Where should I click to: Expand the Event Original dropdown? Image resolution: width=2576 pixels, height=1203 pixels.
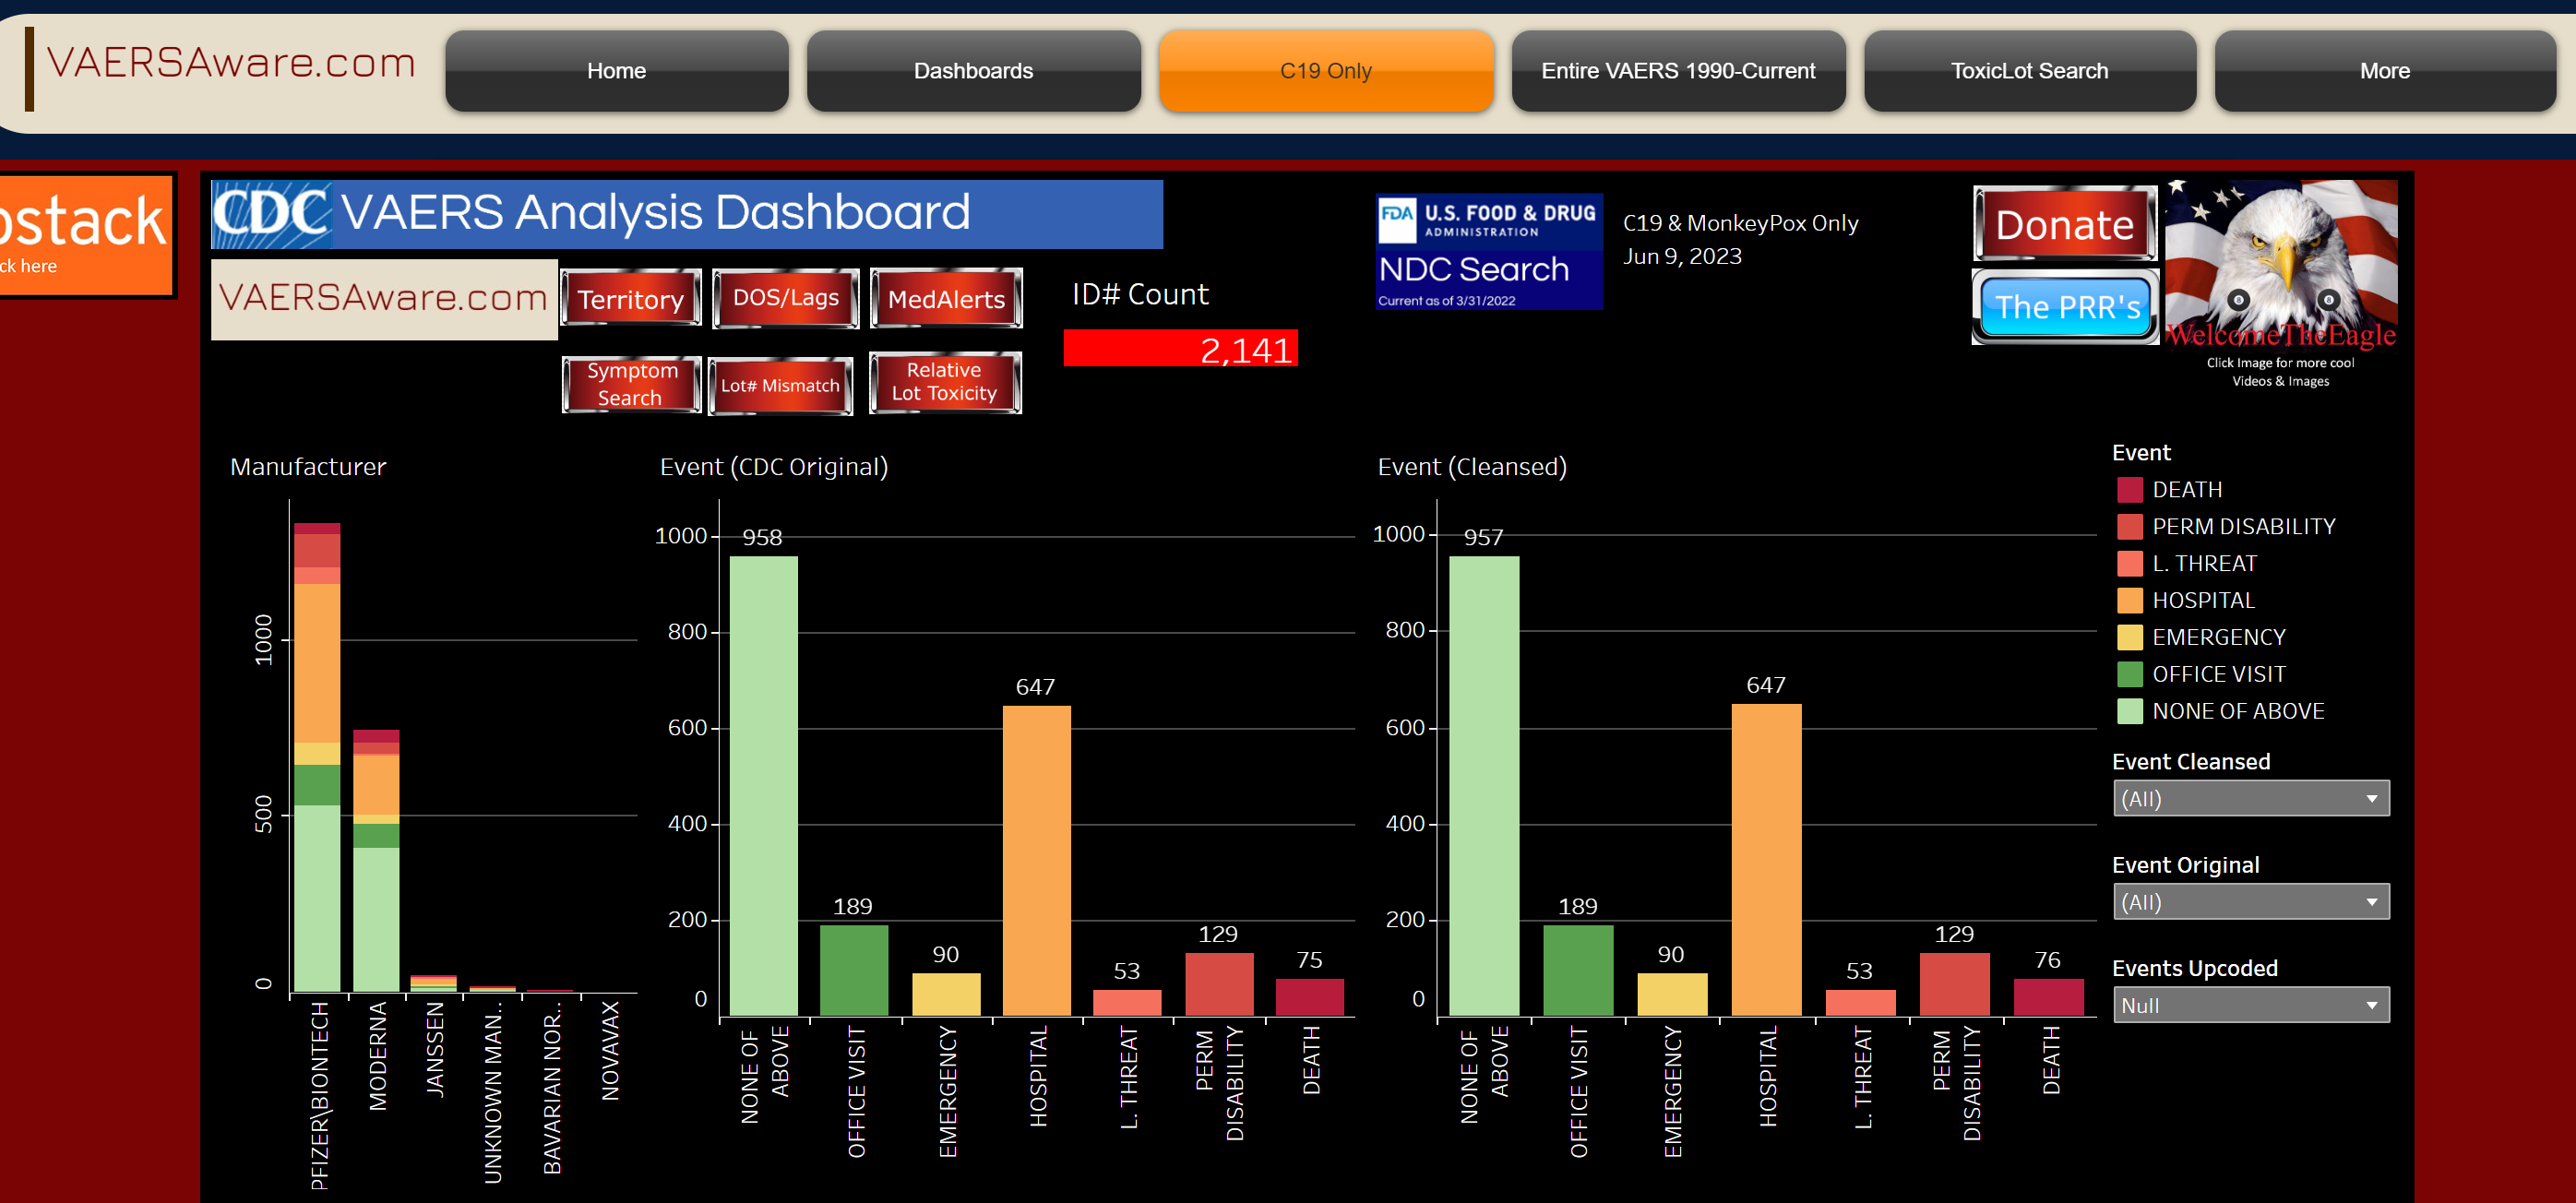coord(2251,902)
